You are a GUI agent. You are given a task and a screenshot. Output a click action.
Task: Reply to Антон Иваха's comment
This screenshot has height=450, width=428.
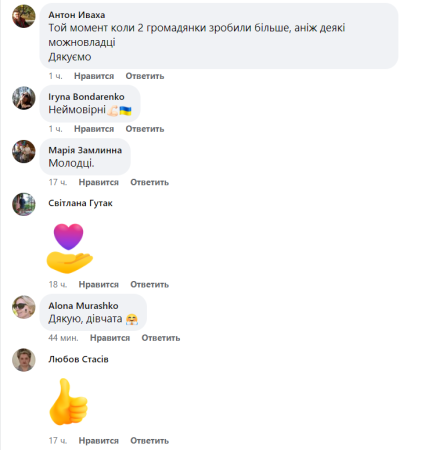(145, 76)
